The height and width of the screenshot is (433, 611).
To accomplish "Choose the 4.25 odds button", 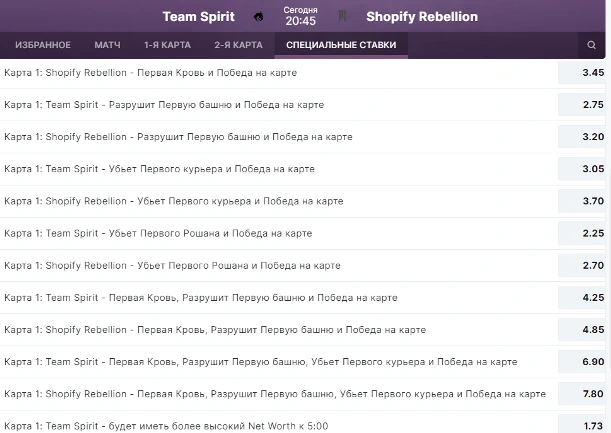I will [582, 297].
